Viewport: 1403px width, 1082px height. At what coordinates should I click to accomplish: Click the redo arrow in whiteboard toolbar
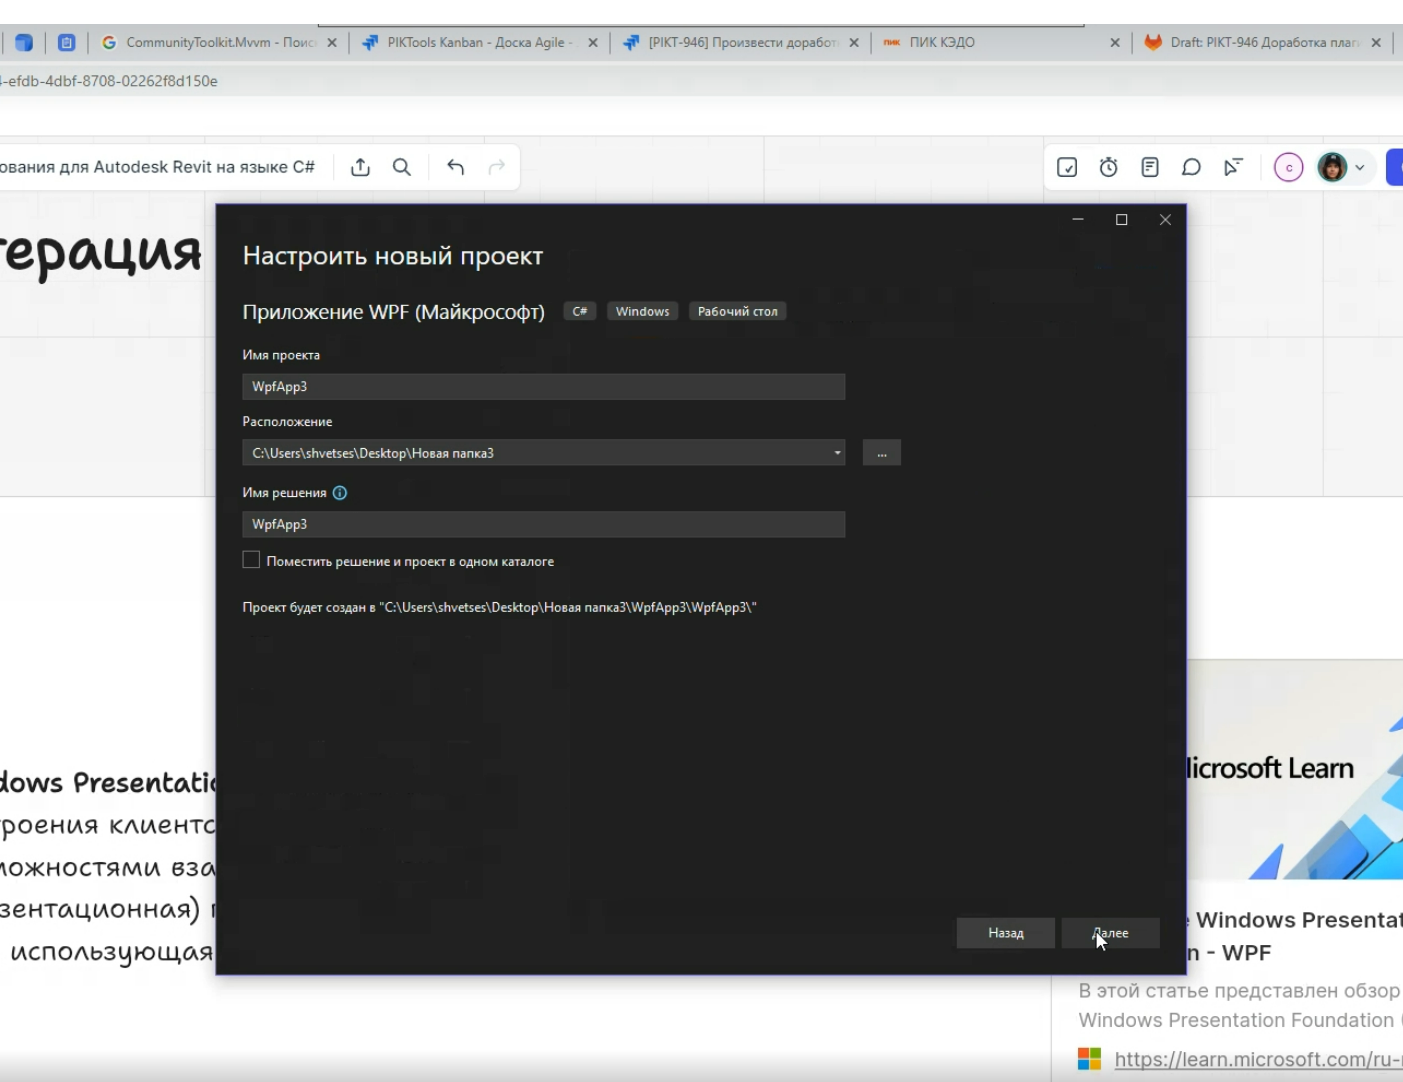click(497, 167)
